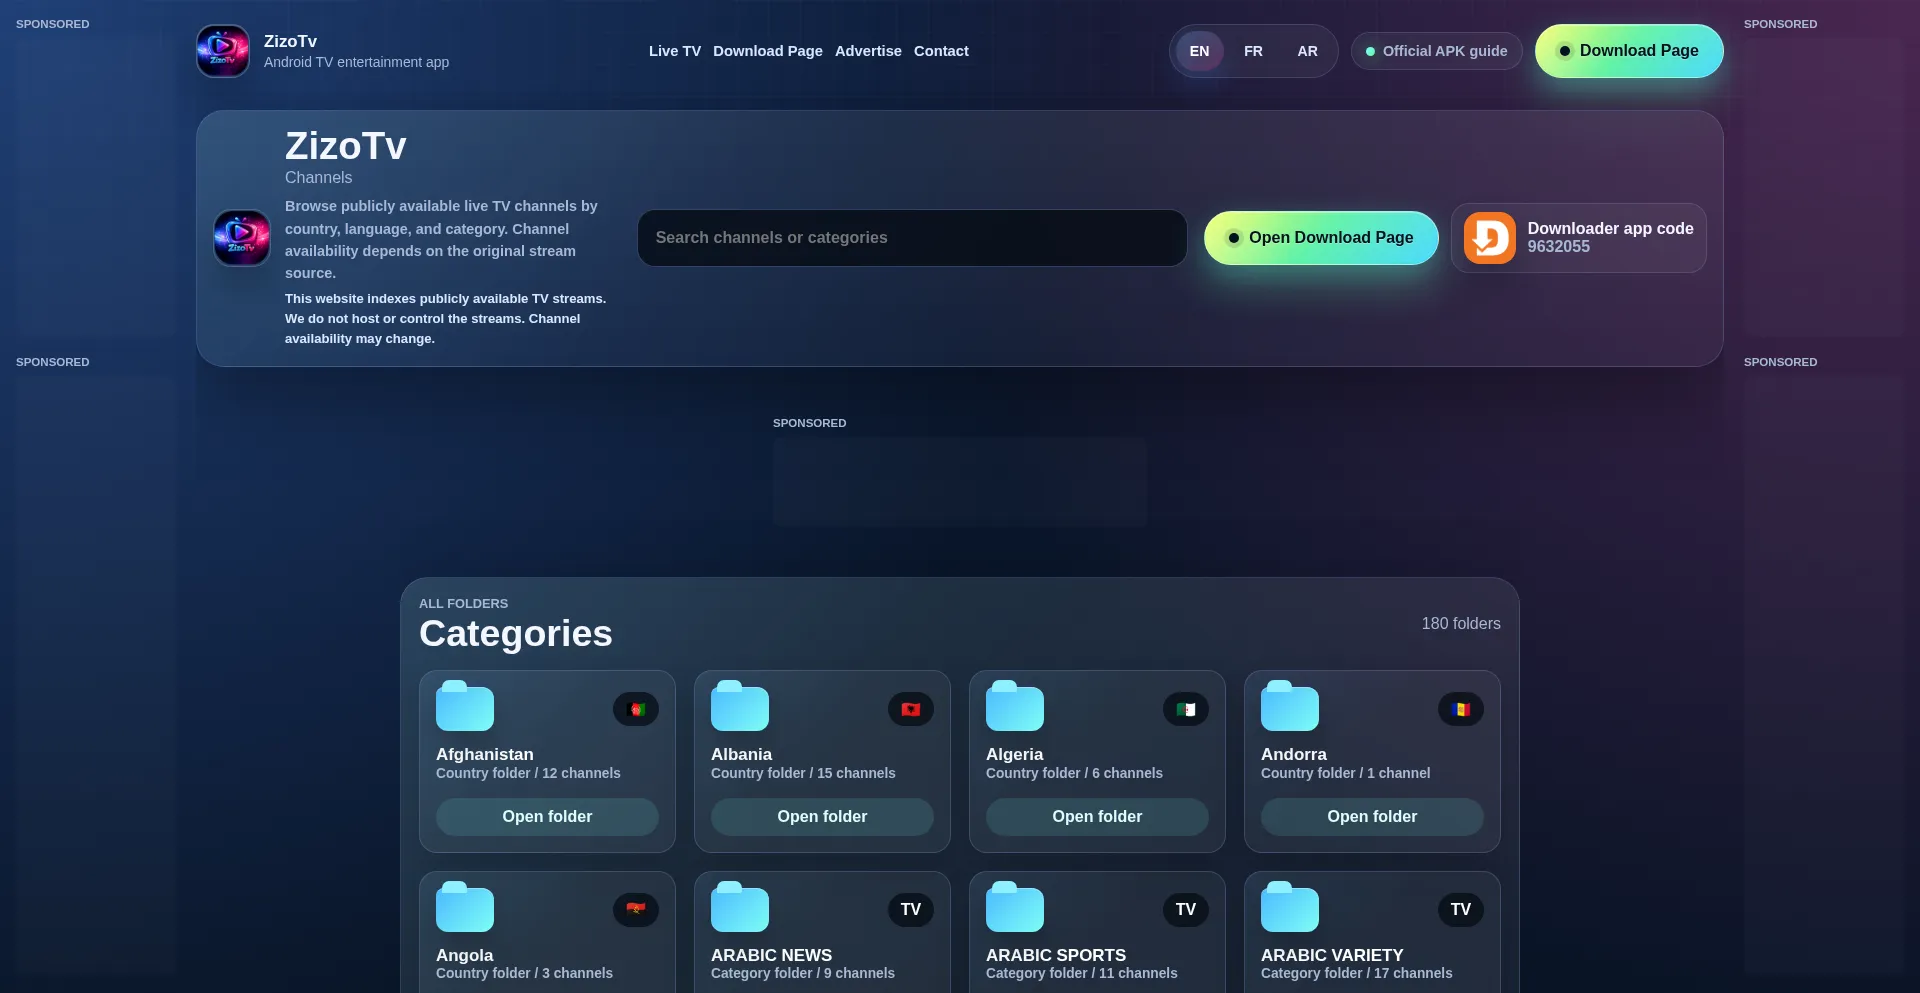This screenshot has height=993, width=1920.
Task: Open the Afghanistan folder button
Action: 547,817
